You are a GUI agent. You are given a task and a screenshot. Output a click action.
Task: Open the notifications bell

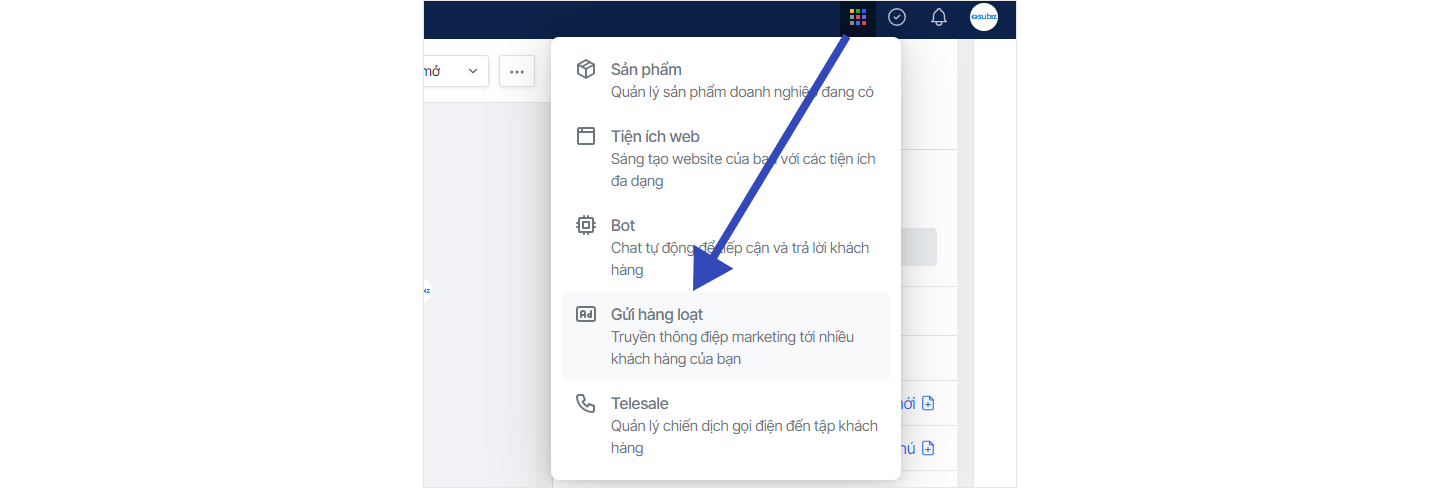938,17
